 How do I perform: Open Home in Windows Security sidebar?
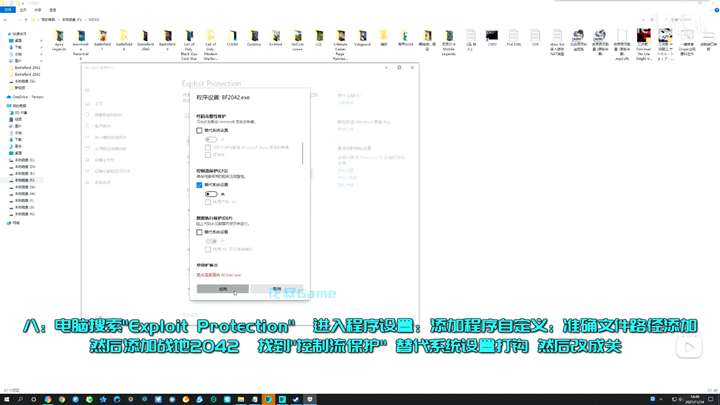point(94,104)
